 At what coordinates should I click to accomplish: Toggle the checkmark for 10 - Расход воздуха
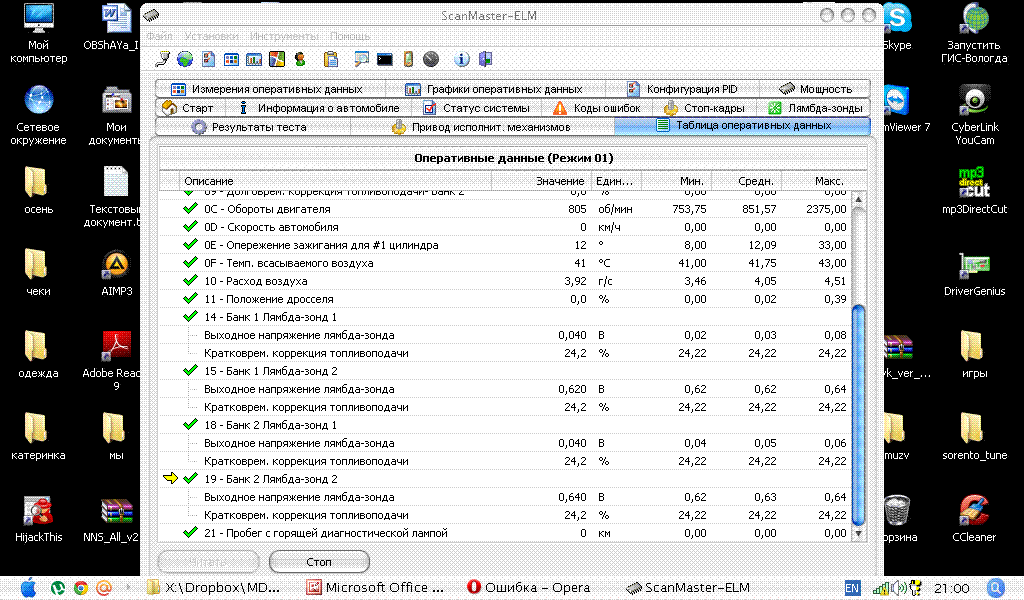point(190,281)
